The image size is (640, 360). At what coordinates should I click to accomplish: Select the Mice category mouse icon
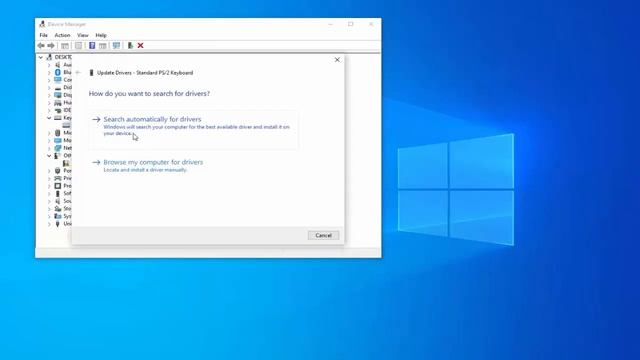[58, 133]
